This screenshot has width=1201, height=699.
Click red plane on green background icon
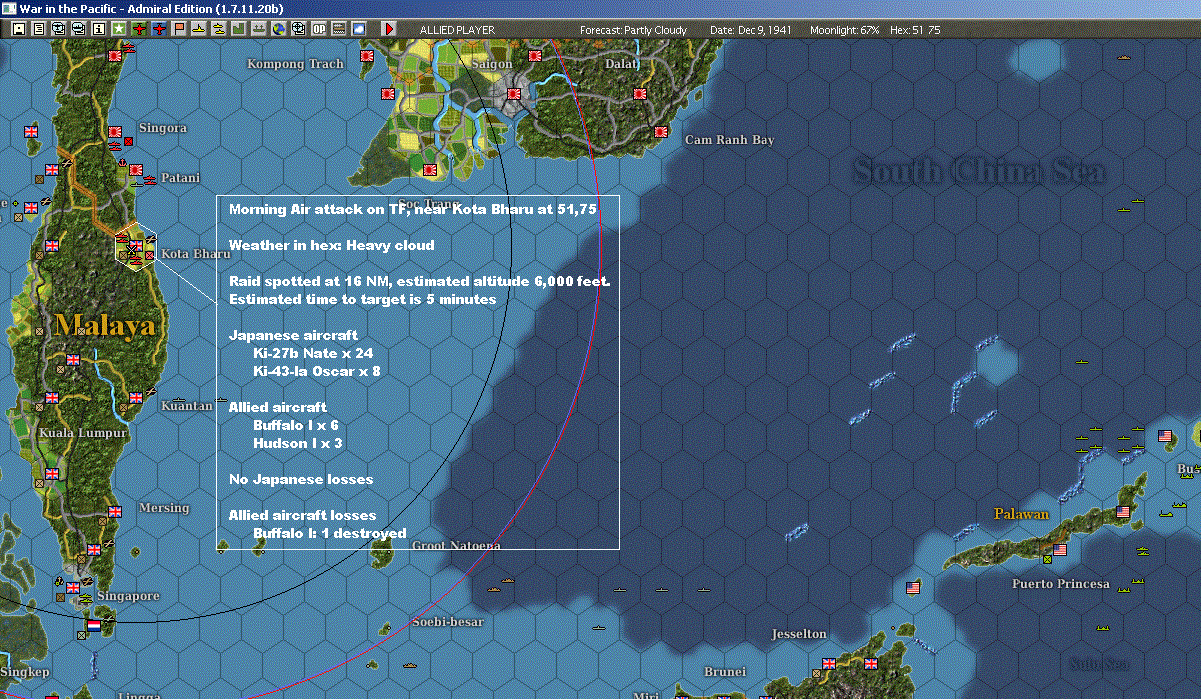(x=139, y=29)
